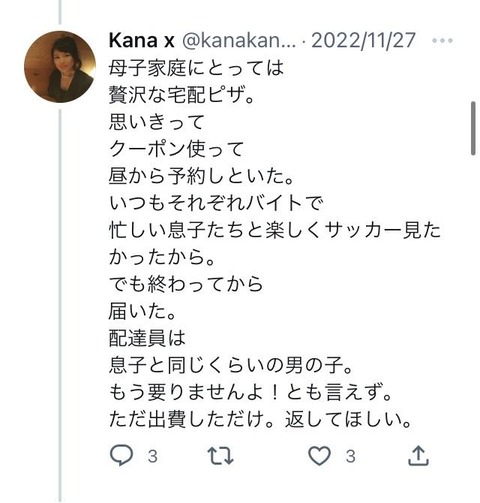Click the line 昼から予約しといた。

201,176
